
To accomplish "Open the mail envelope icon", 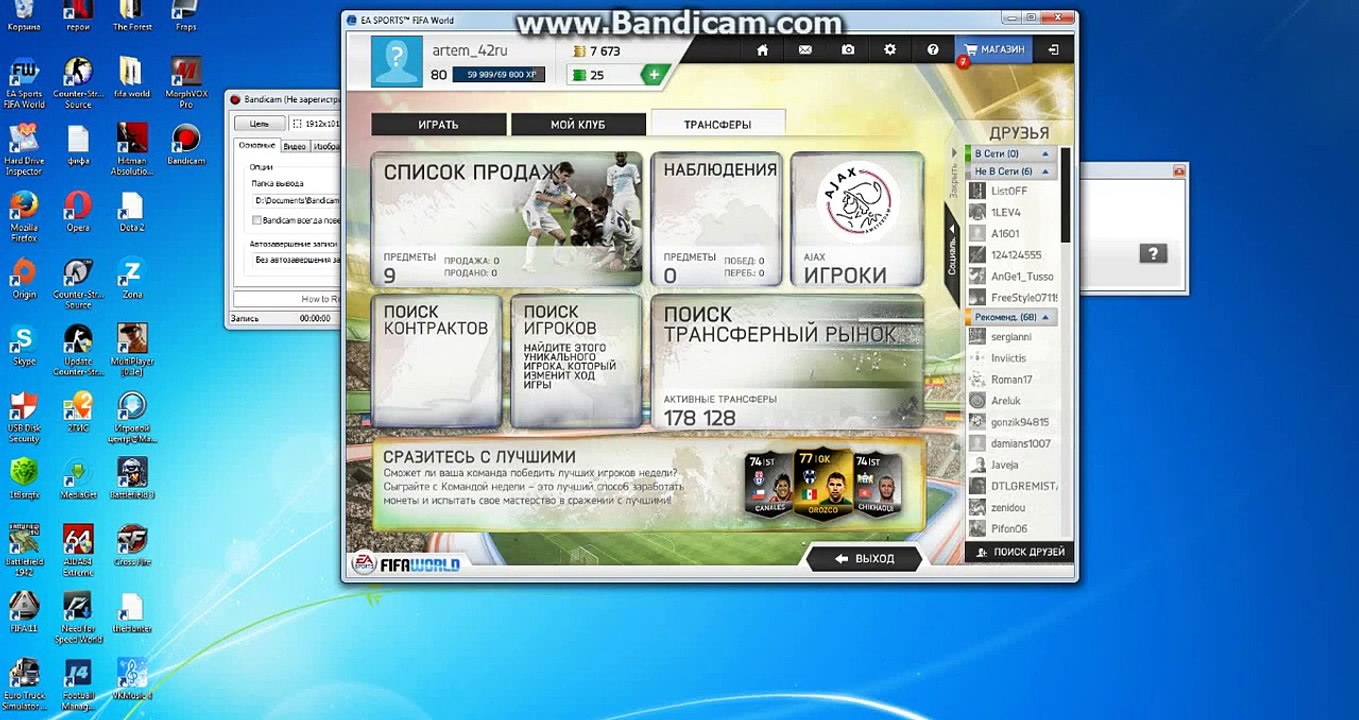I will tap(805, 49).
